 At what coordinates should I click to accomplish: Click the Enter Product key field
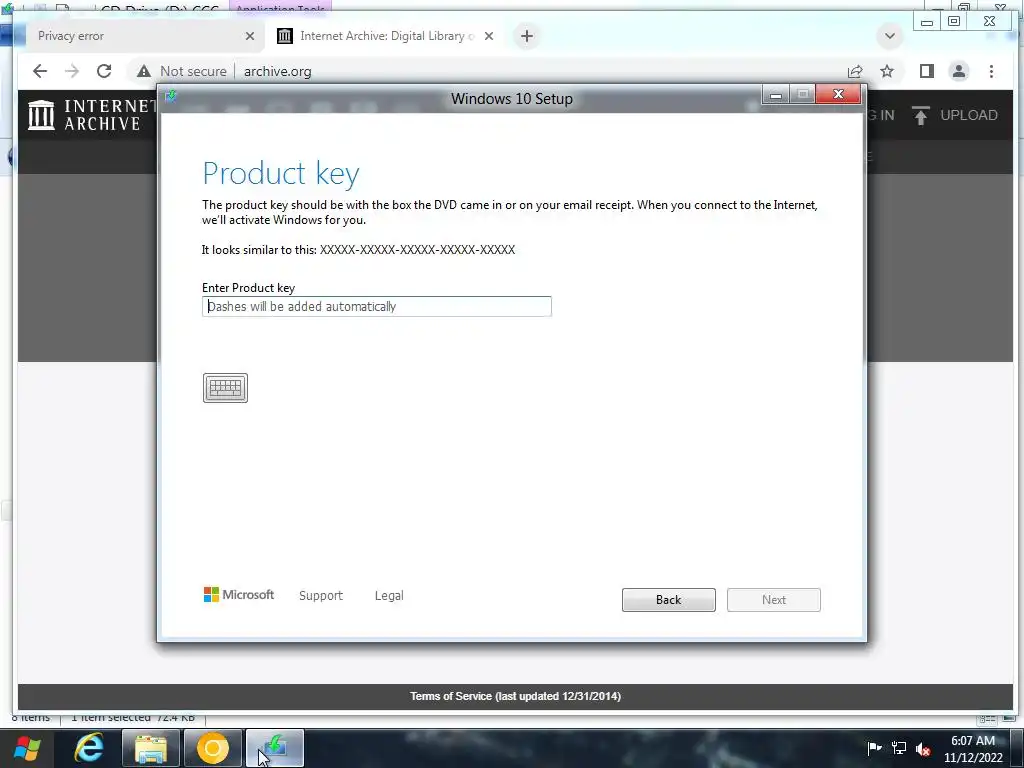click(x=377, y=306)
